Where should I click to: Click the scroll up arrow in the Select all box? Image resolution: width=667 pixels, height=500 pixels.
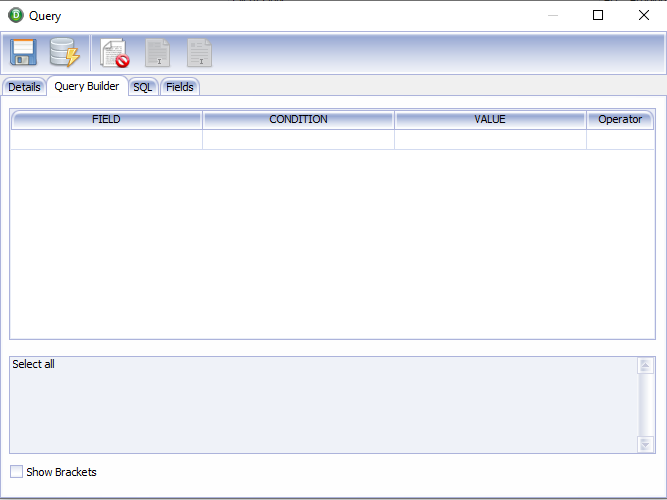point(645,366)
